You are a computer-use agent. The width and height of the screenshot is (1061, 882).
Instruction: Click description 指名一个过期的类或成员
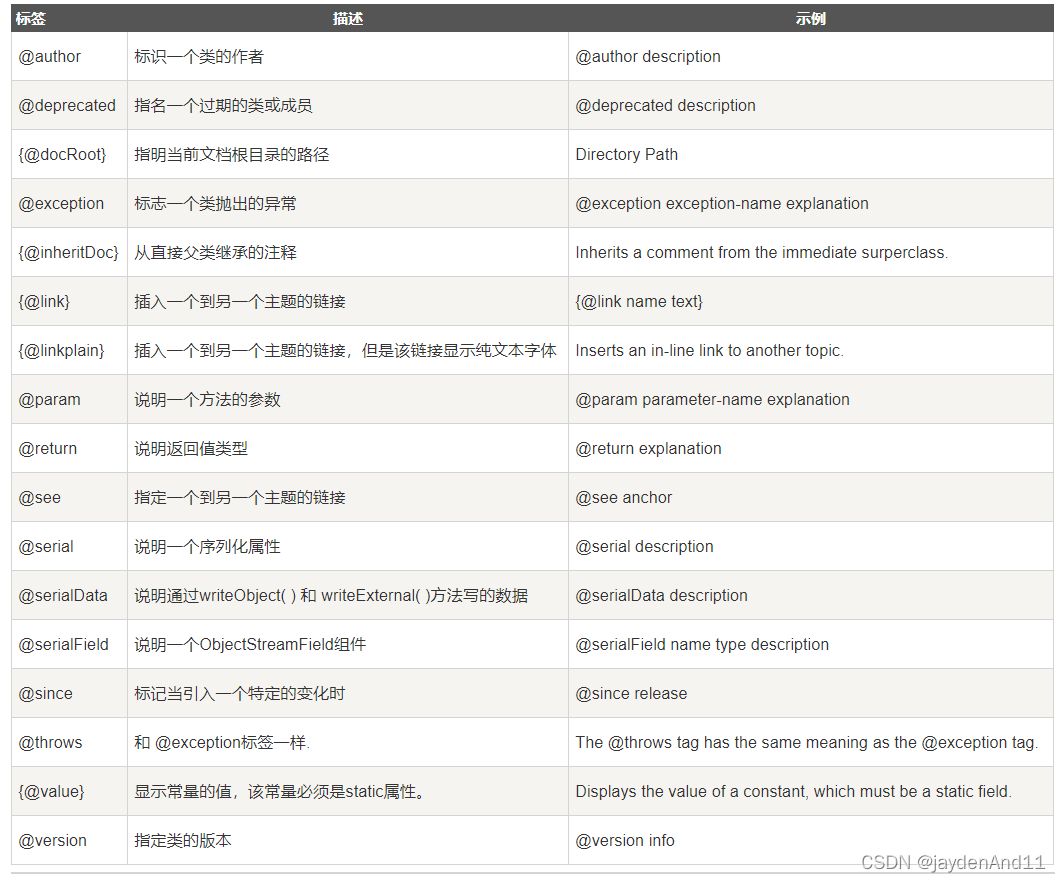[223, 106]
